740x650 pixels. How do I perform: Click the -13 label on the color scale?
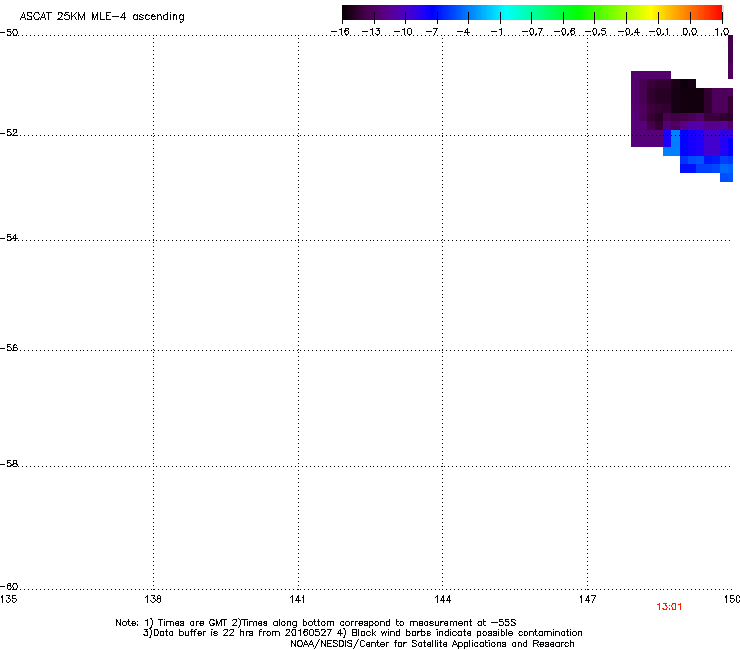click(x=371, y=32)
